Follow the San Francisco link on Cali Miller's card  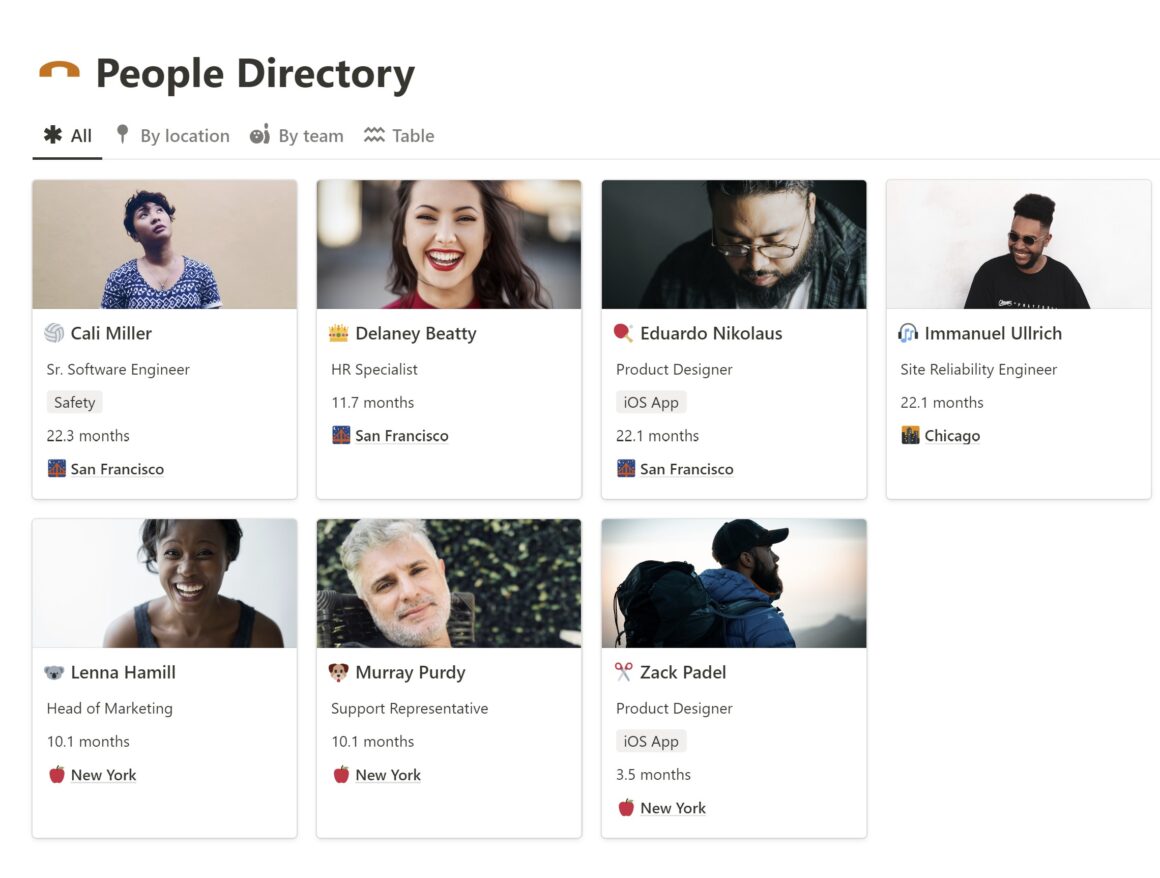pos(117,469)
